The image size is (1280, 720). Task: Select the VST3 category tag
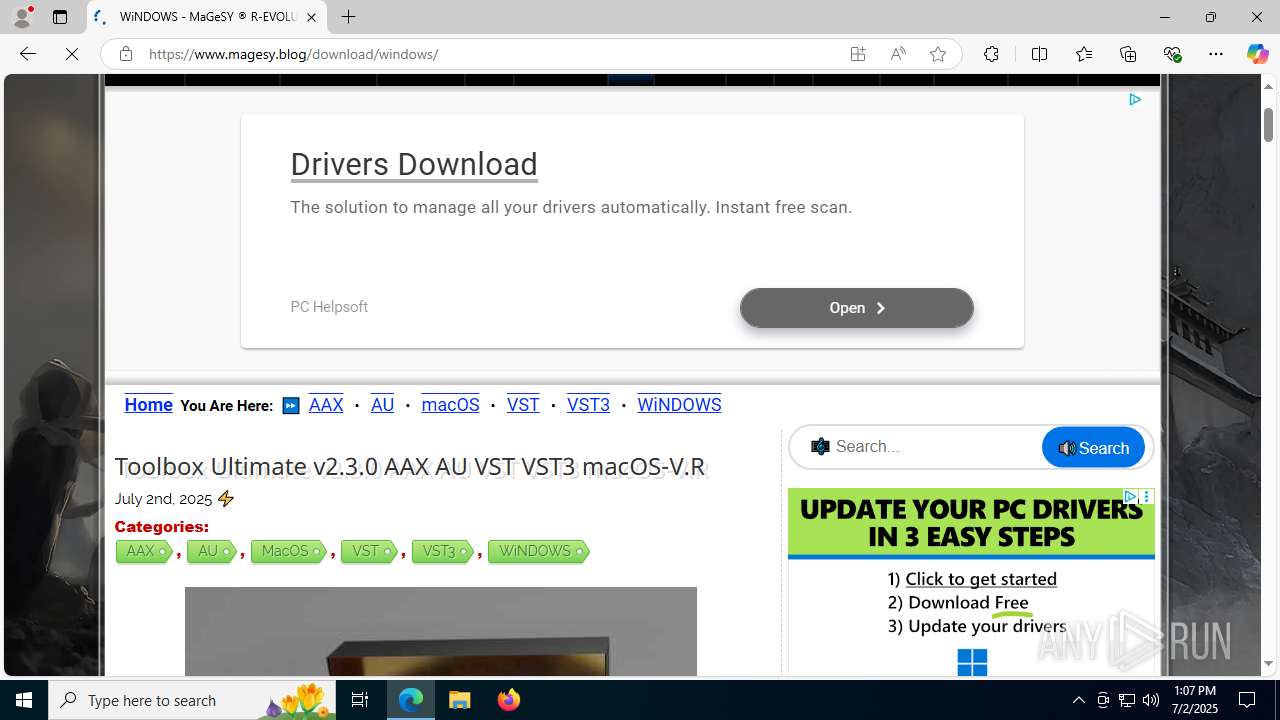[442, 551]
